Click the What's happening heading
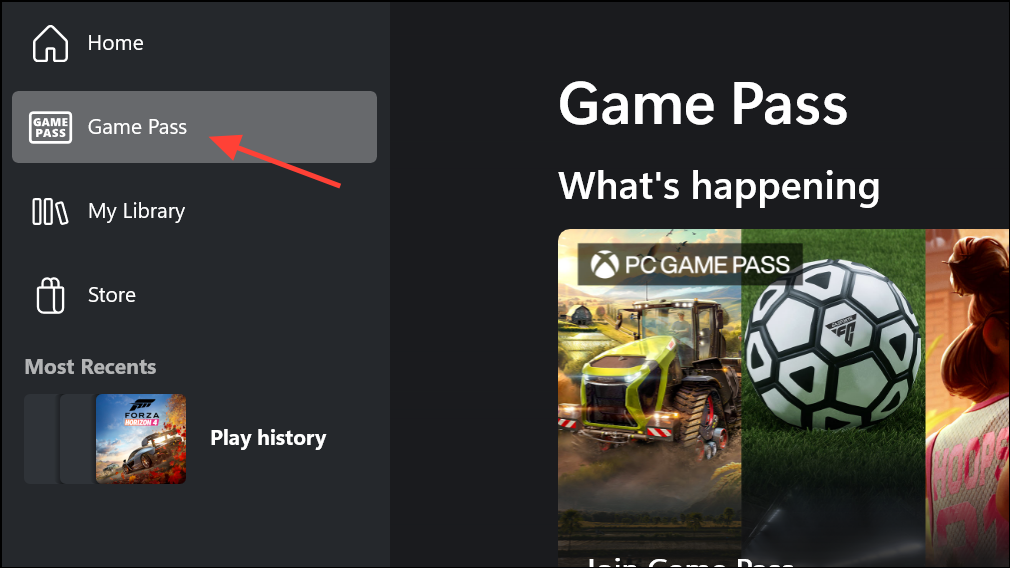This screenshot has height=568, width=1010. click(719, 187)
